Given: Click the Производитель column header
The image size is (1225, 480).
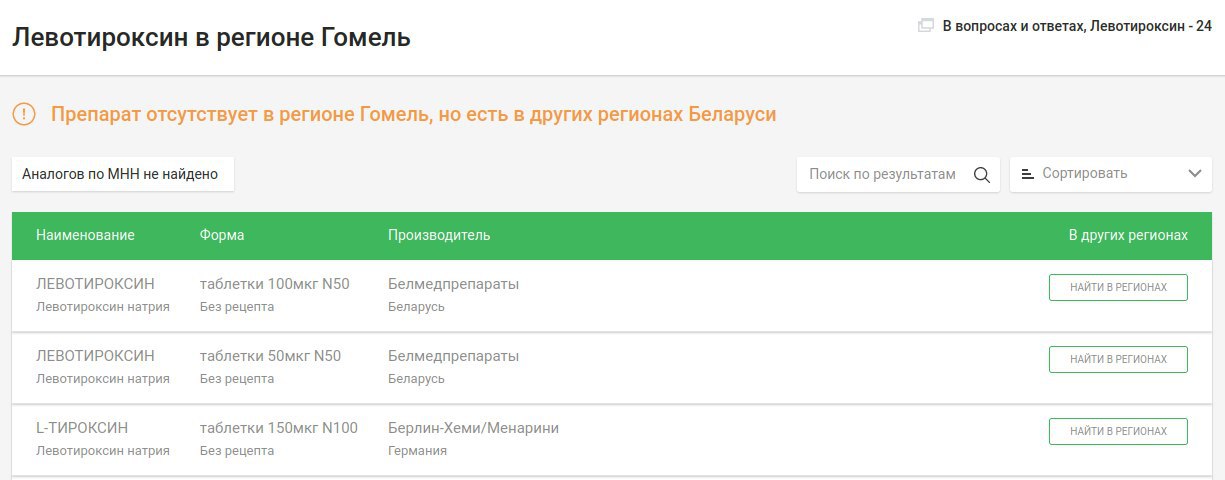Looking at the screenshot, I should click(x=439, y=235).
